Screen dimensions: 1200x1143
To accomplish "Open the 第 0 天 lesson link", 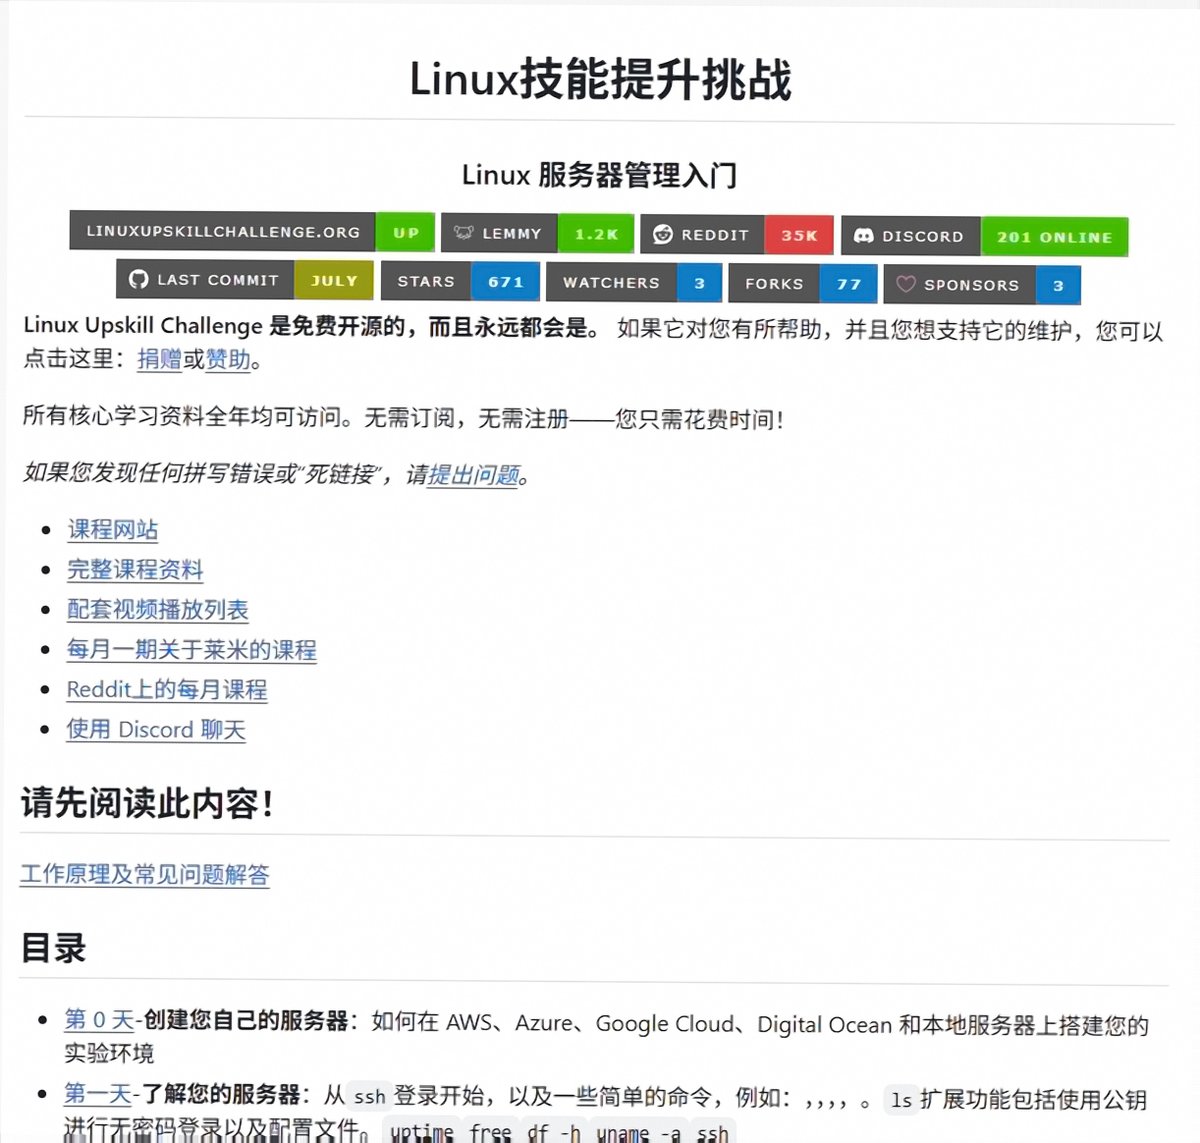I will coord(99,1019).
